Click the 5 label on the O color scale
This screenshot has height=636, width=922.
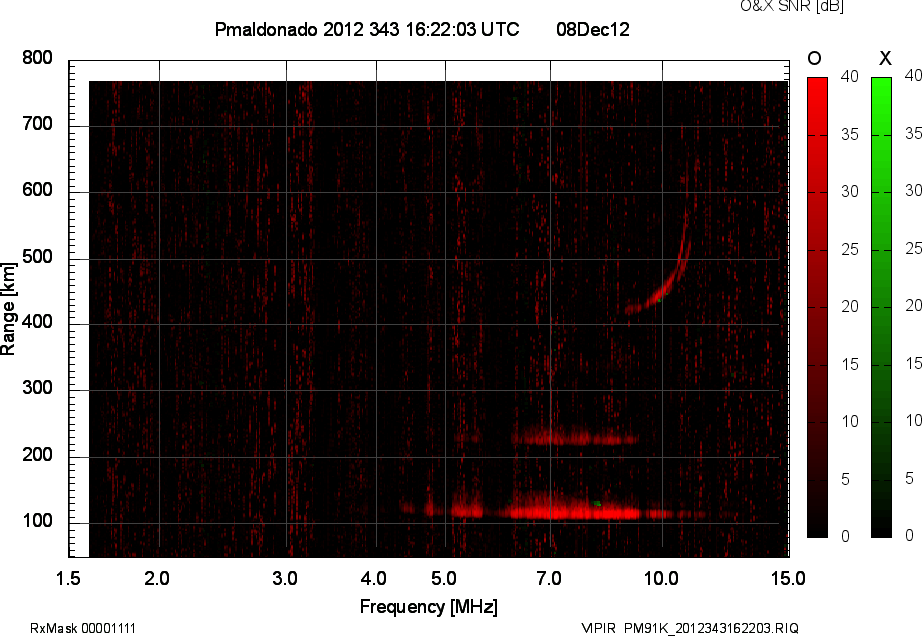[845, 480]
